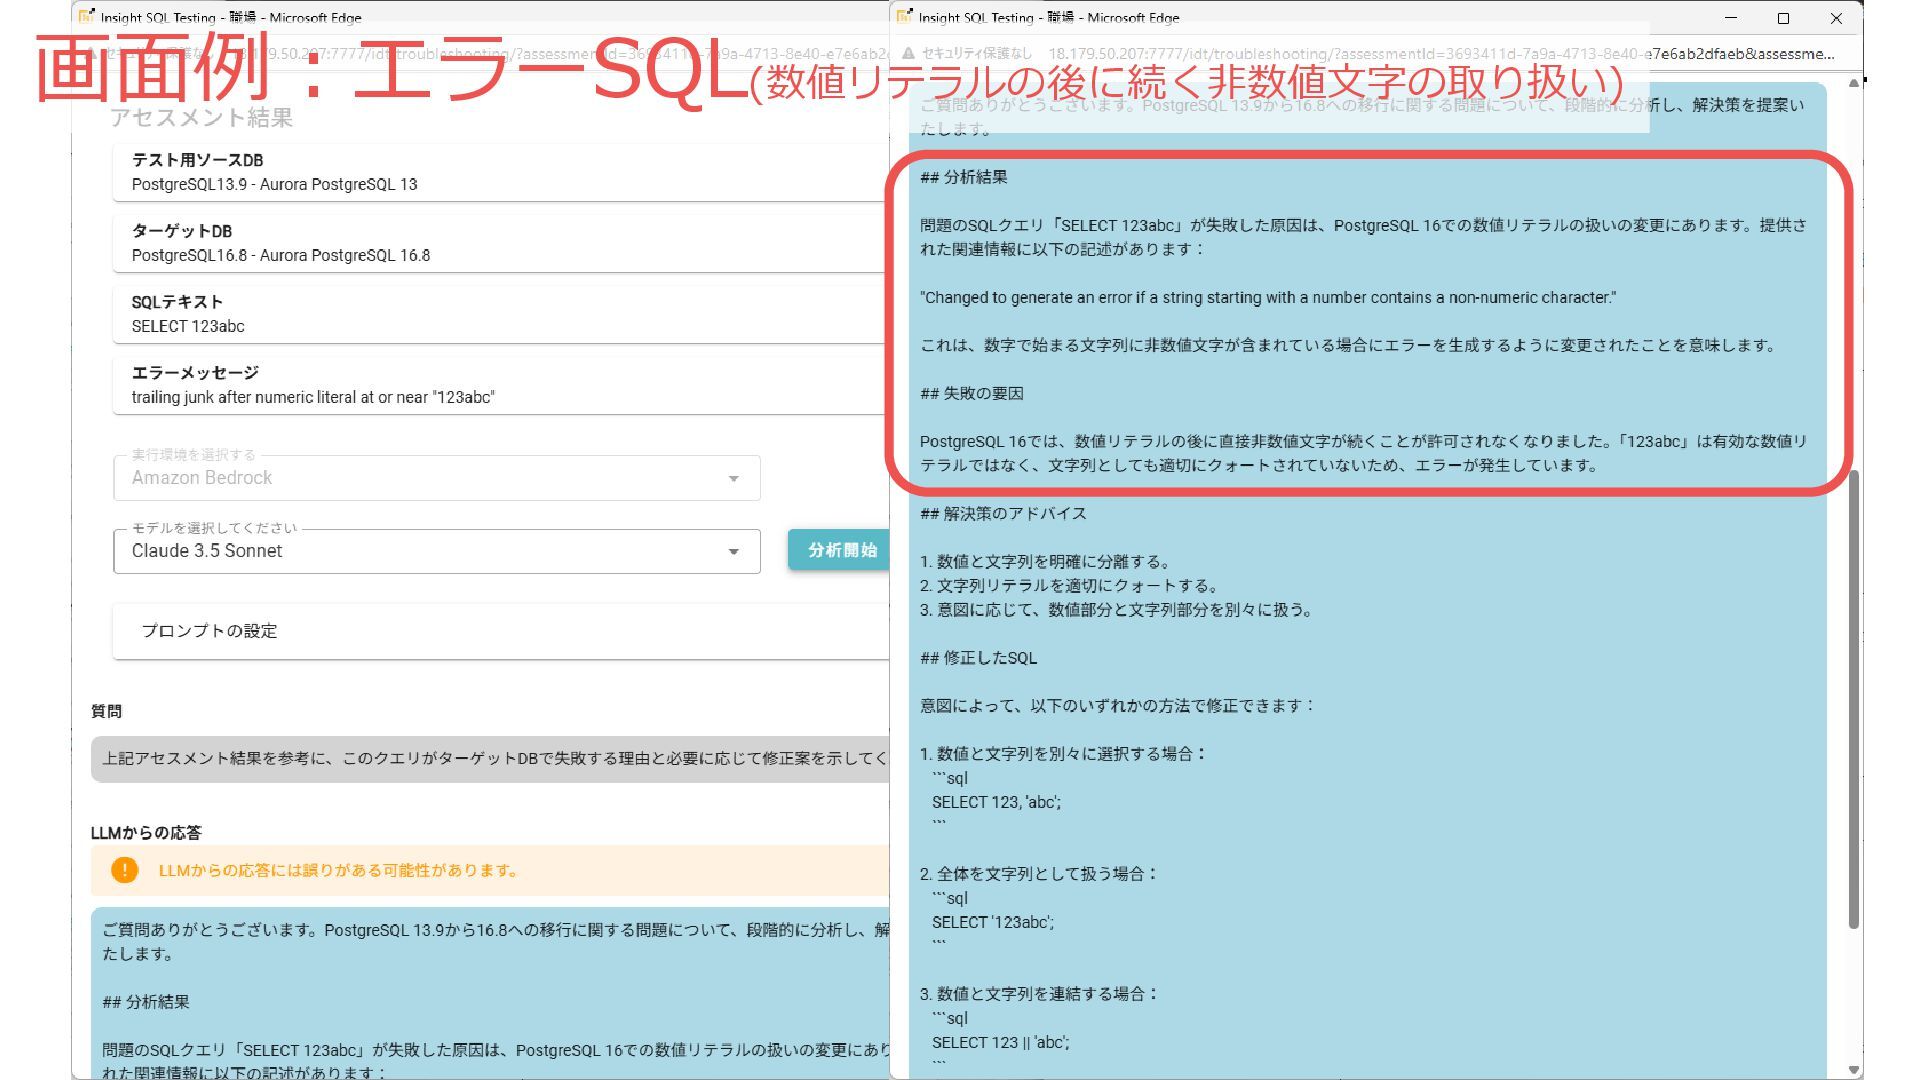Screen dimensions: 1920x1080
Task: Click the orange warning icon in LLM alert
Action: point(124,870)
